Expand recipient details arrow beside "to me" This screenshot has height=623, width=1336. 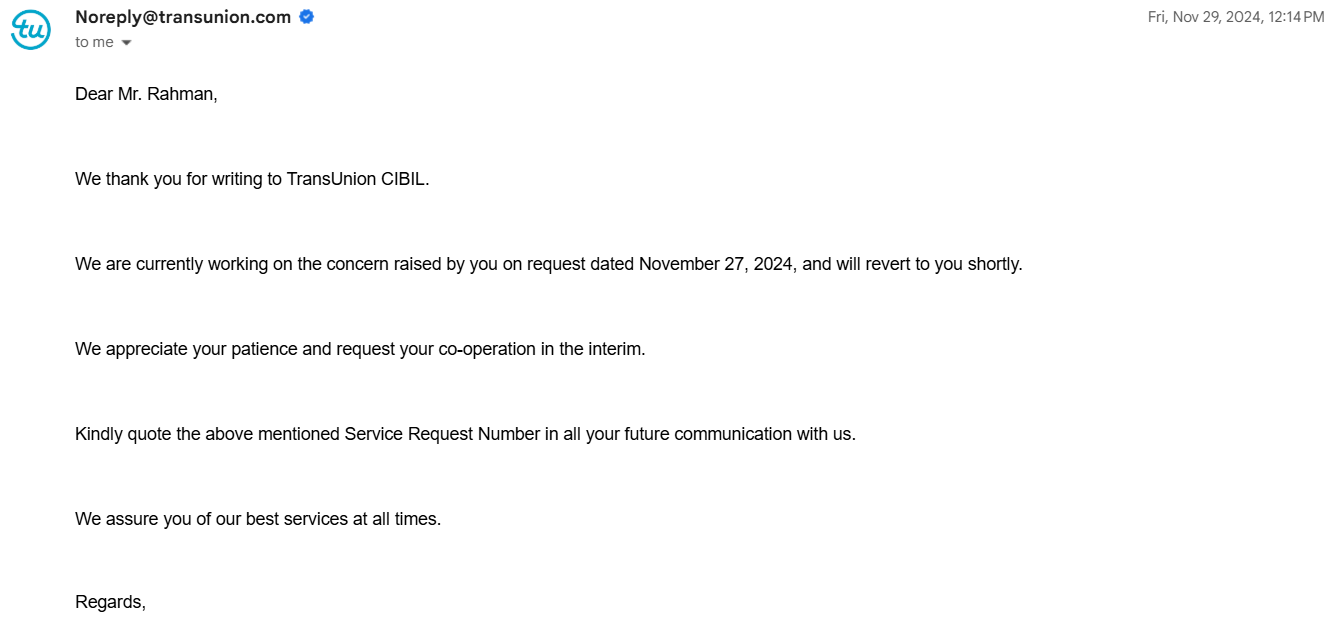(126, 43)
